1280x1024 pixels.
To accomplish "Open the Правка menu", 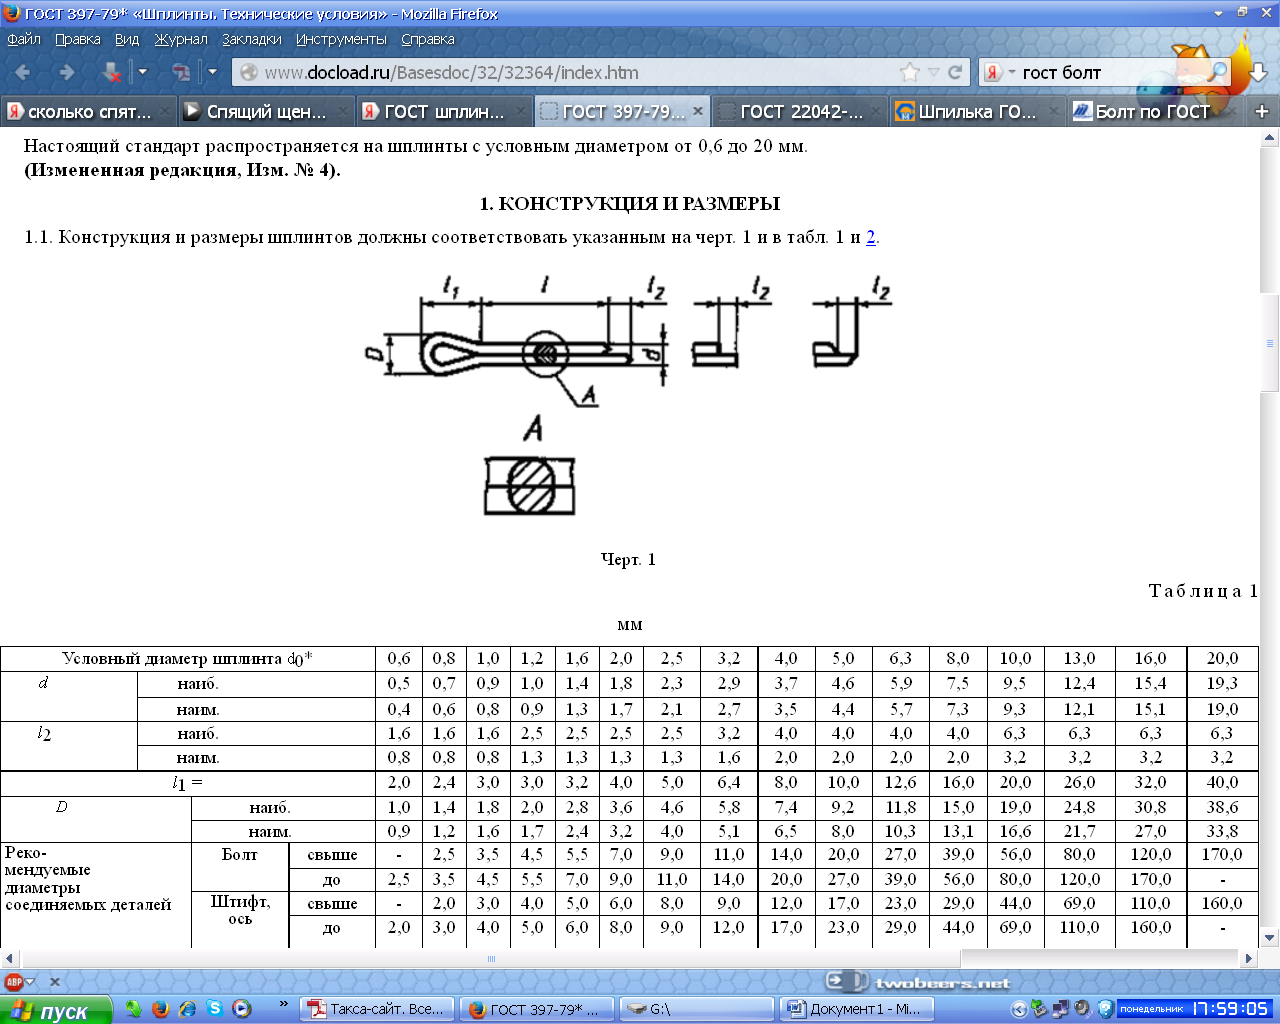I will 78,39.
